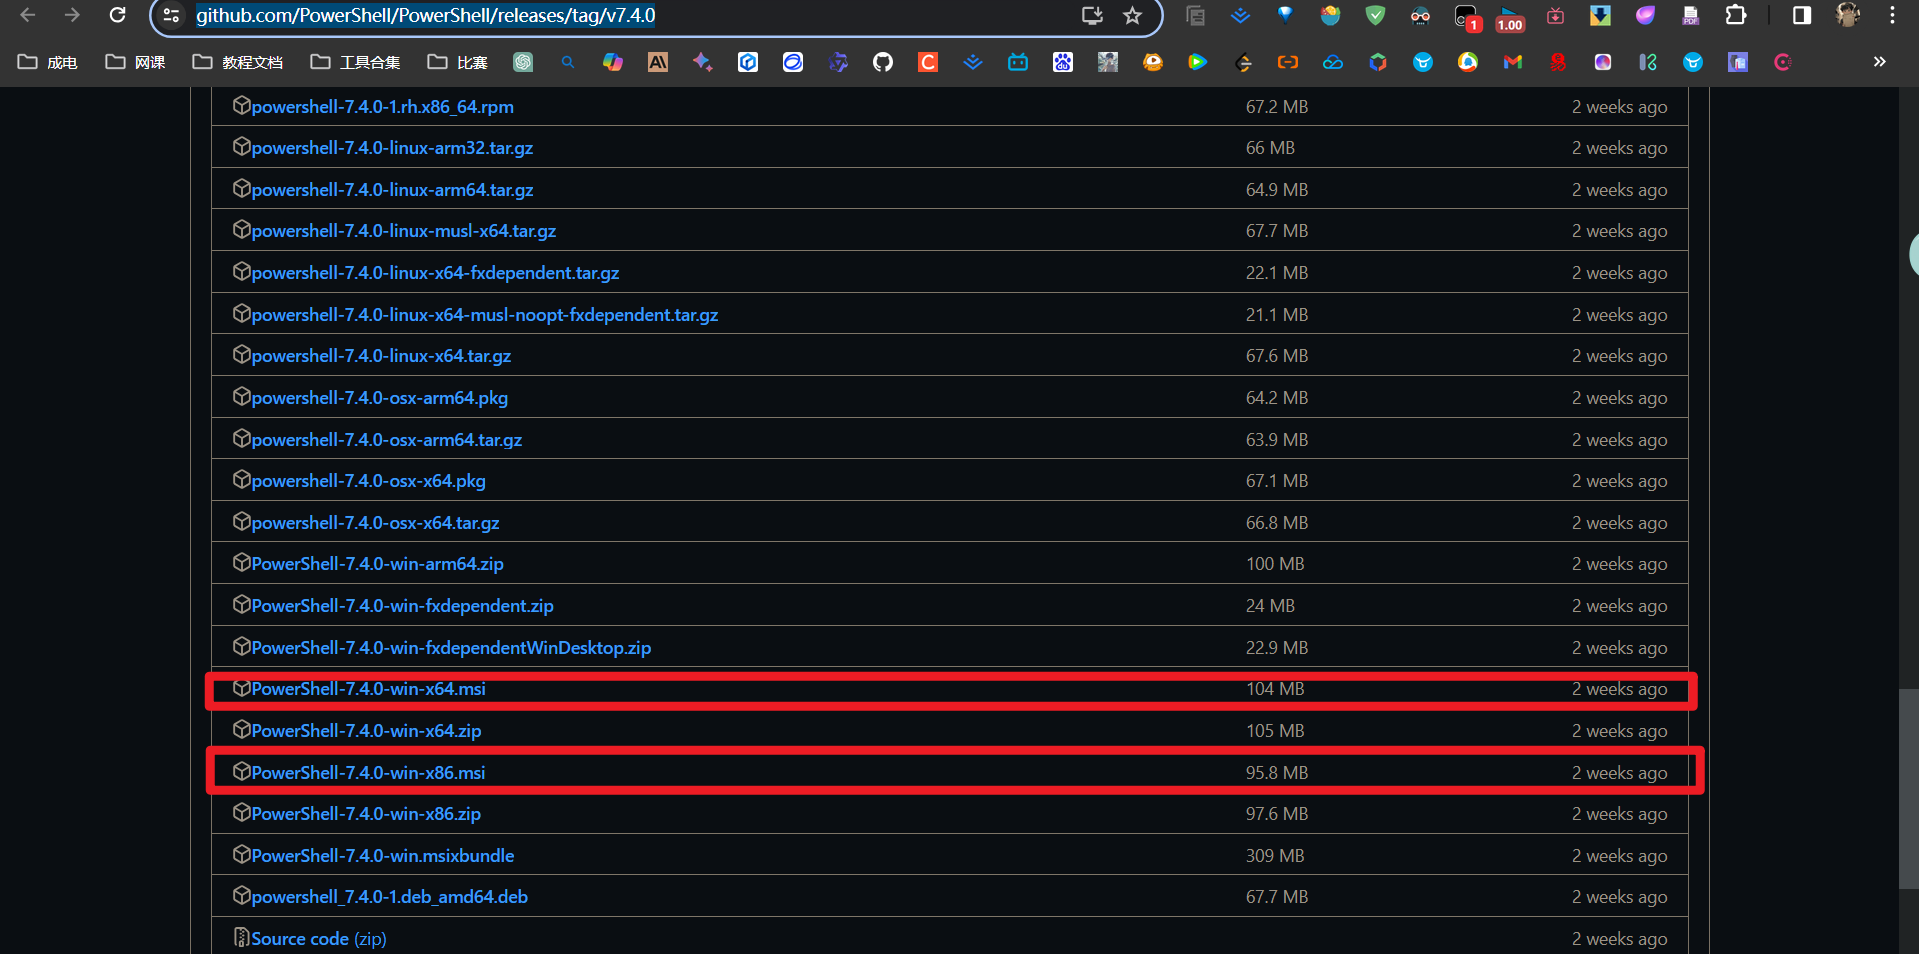1919x954 pixels.
Task: Download powershell-7.4.0-osx-x64.tar.gz
Action: click(x=375, y=523)
